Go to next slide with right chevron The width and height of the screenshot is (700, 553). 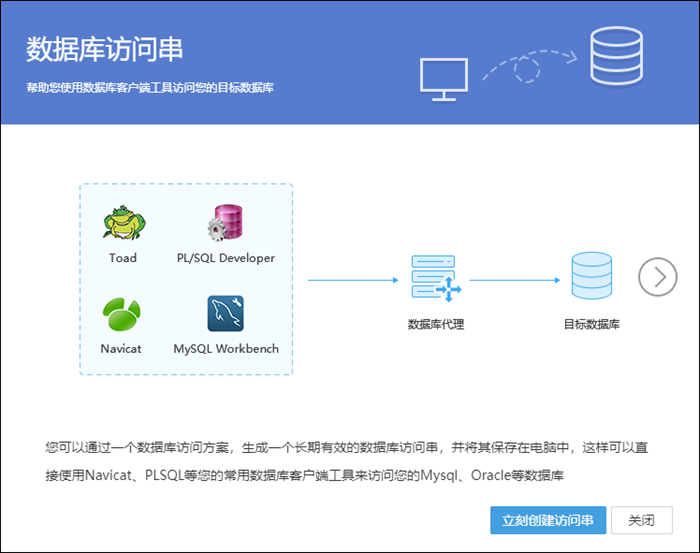(658, 276)
